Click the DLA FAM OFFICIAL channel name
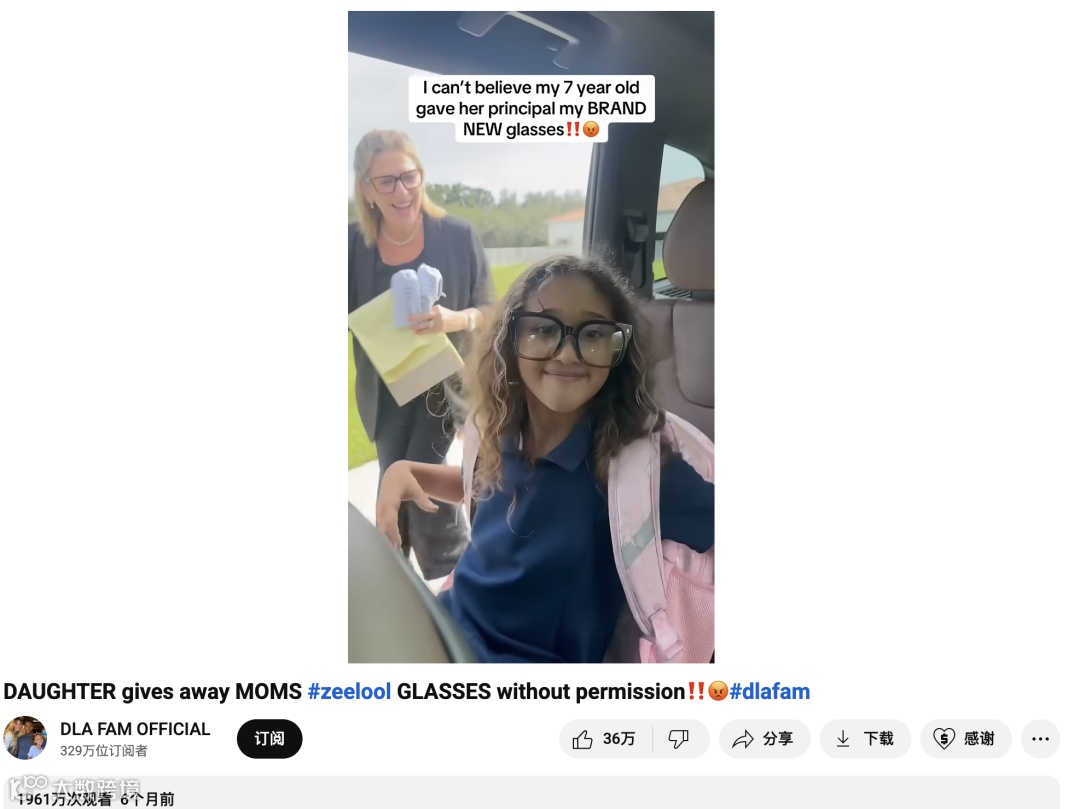 tap(135, 729)
